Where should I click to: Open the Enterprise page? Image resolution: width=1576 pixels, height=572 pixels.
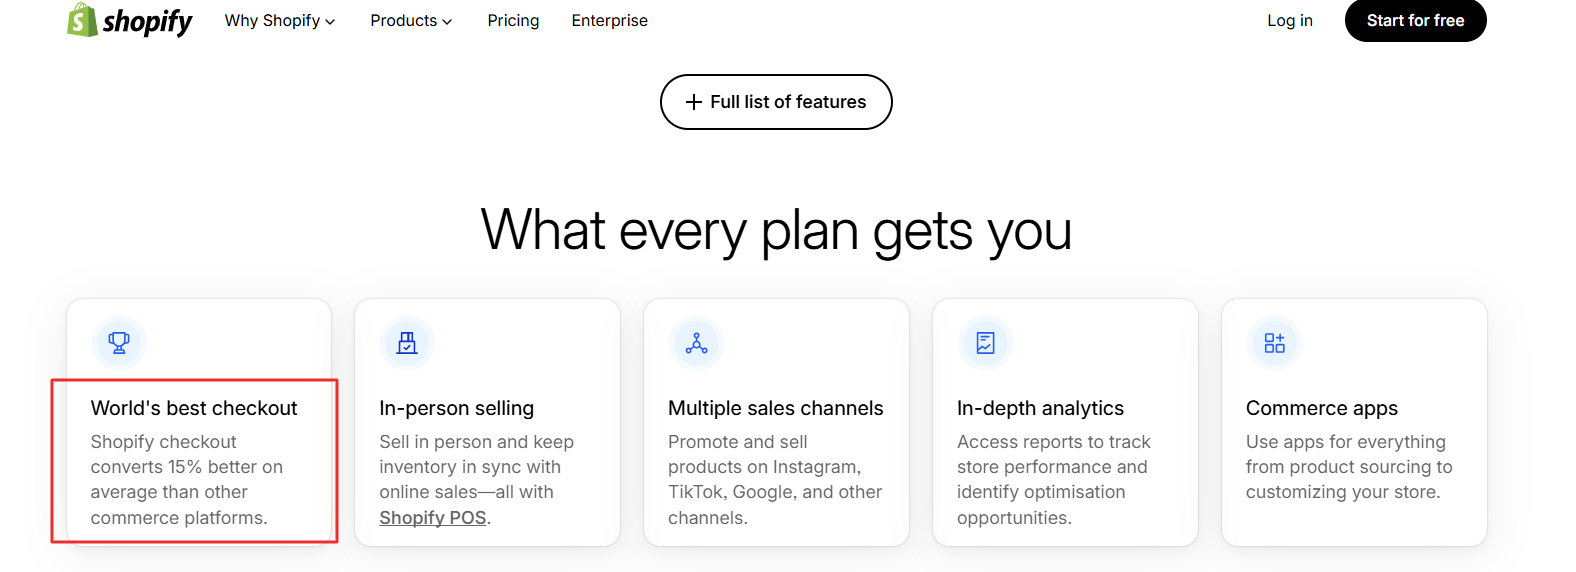(609, 20)
